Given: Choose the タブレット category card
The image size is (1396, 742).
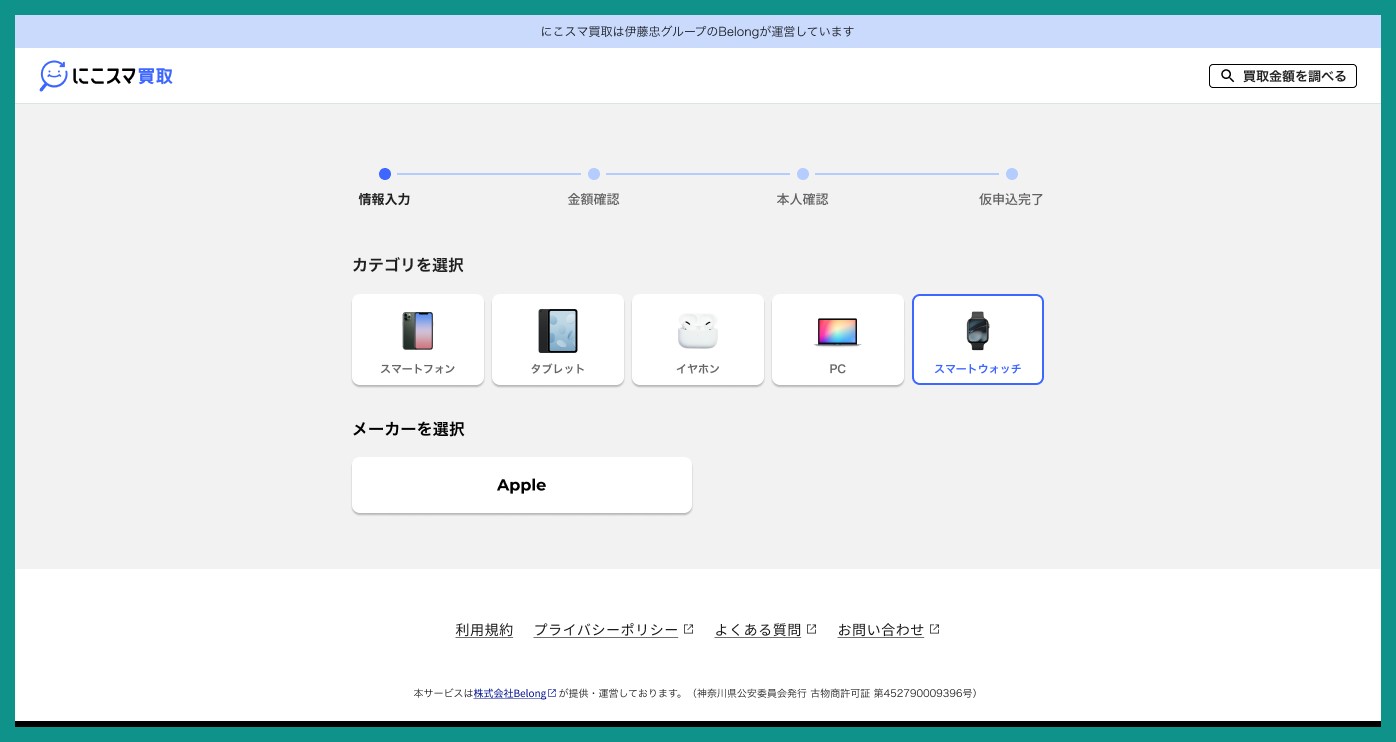Looking at the screenshot, I should tap(558, 340).
